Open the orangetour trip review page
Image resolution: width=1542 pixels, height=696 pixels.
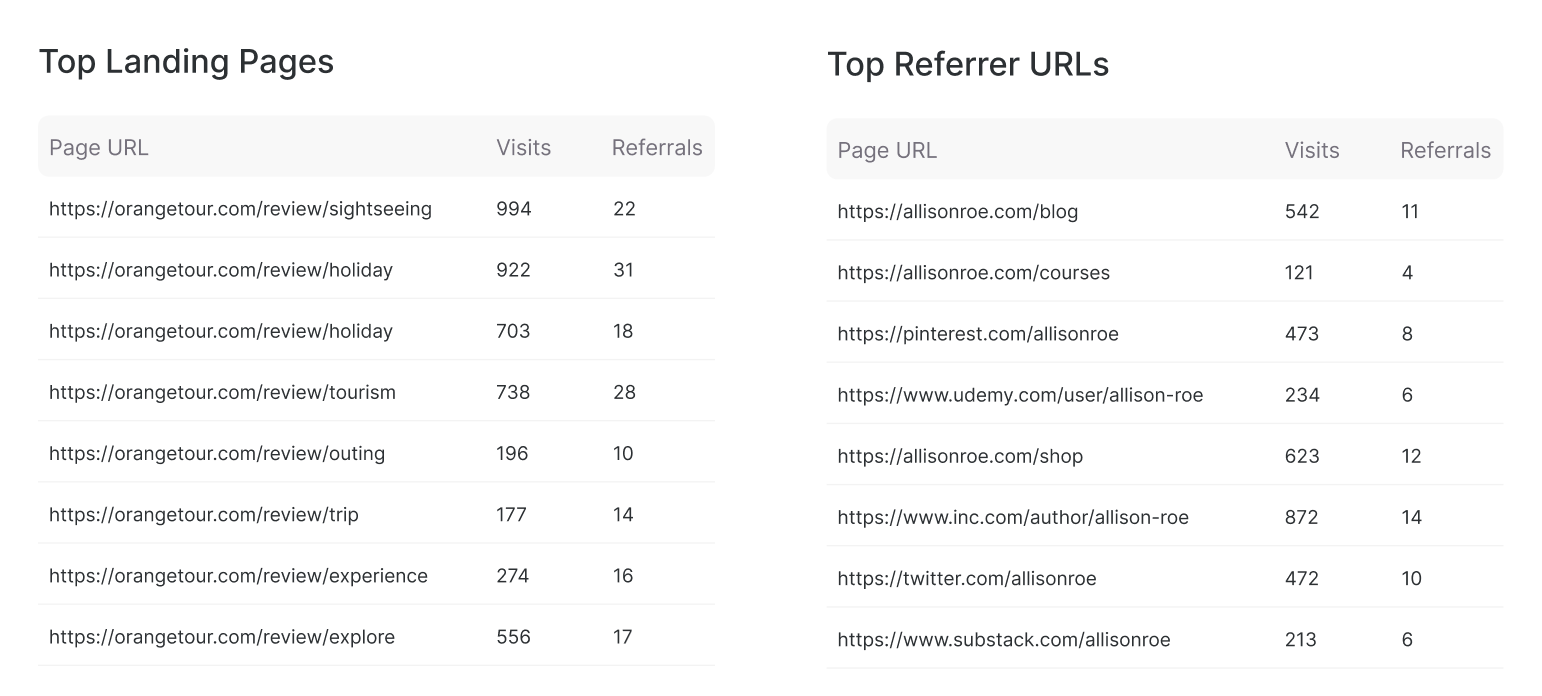(x=204, y=515)
